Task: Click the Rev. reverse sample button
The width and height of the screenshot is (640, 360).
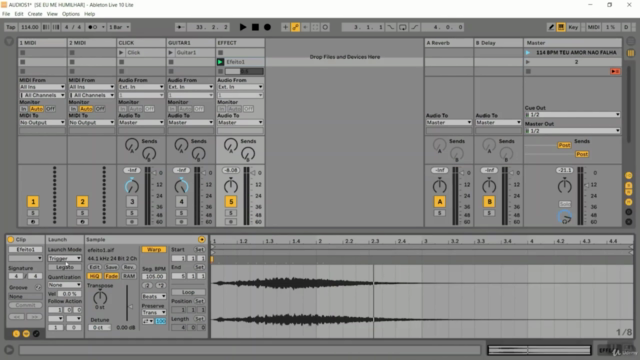Action: pos(129,267)
